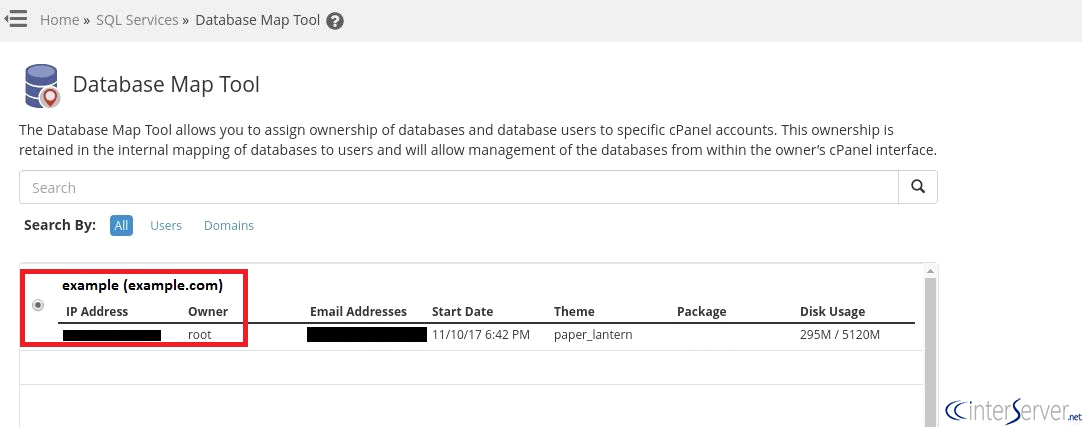The image size is (1082, 427).
Task: Filter search by All
Action: click(x=121, y=226)
